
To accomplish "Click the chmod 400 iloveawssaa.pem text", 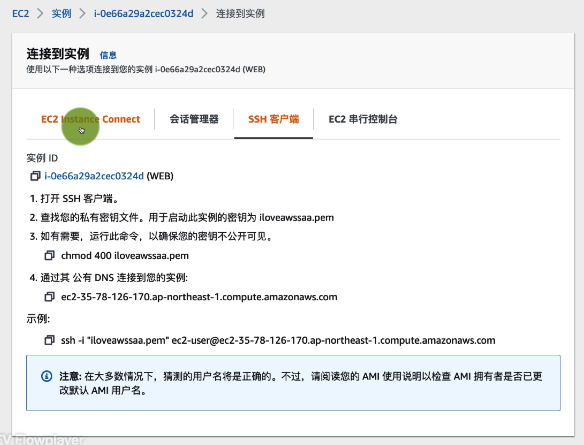I will [125, 256].
